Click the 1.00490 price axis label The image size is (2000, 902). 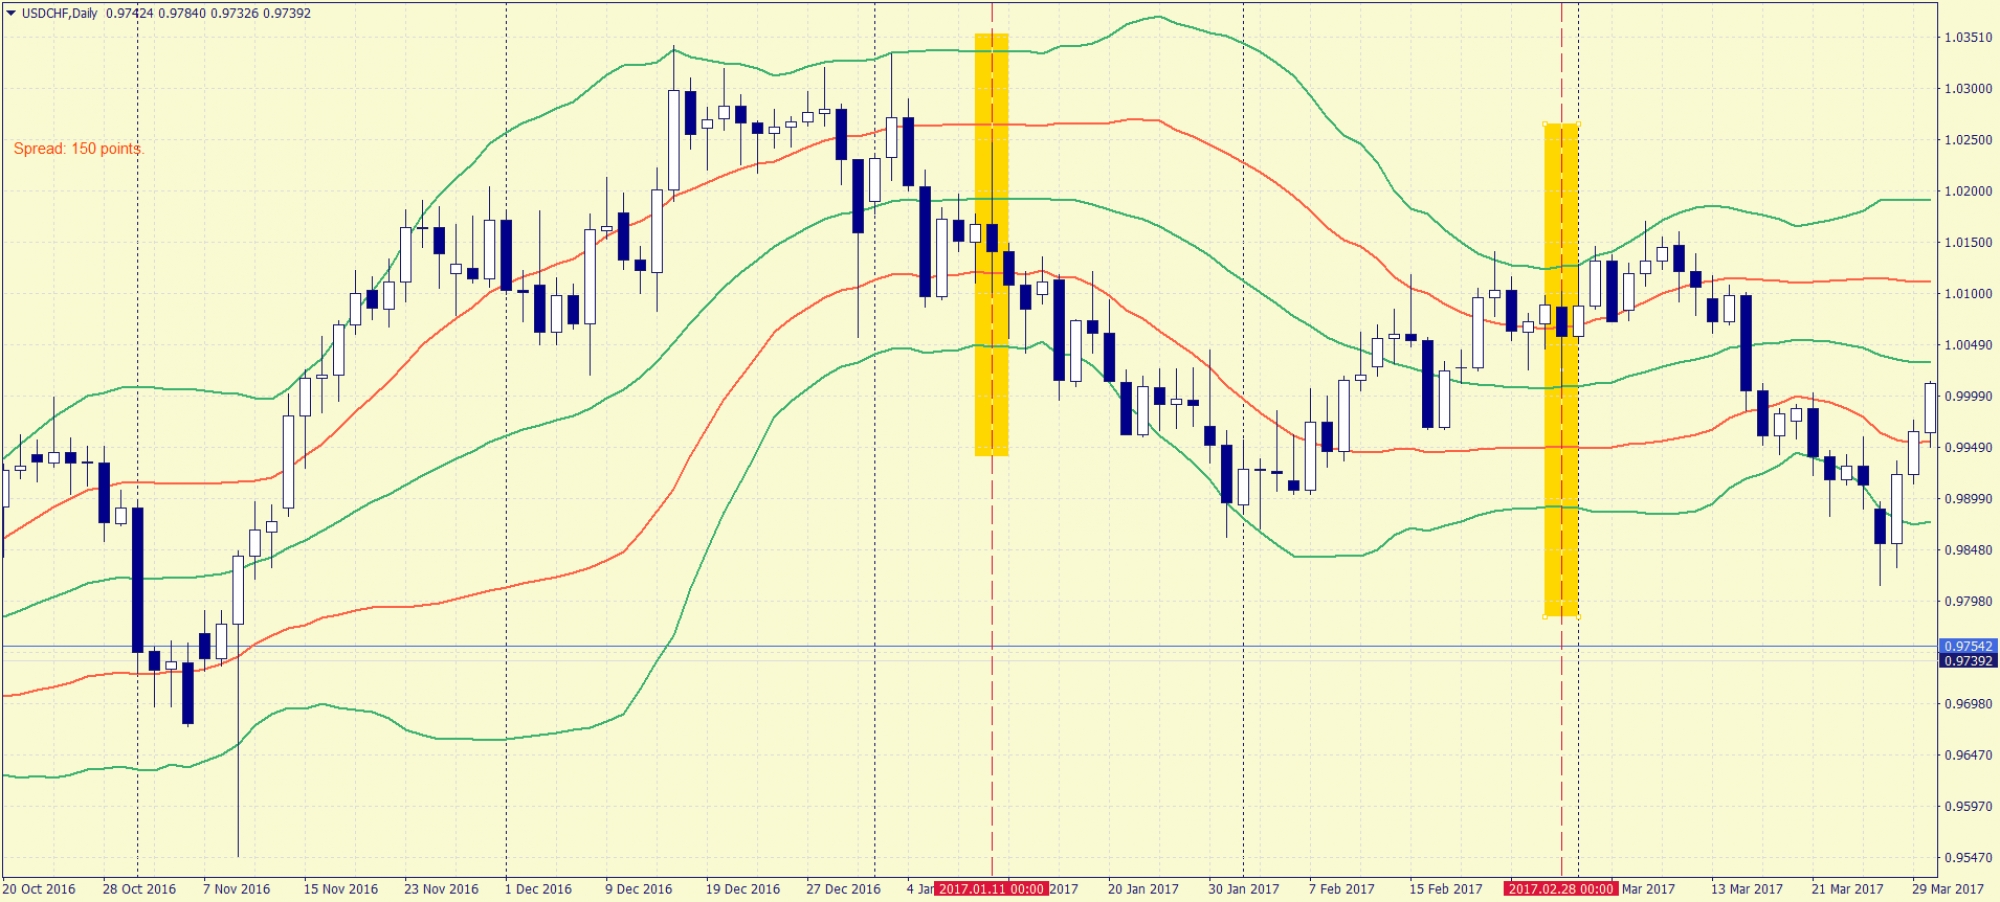[x=1967, y=345]
